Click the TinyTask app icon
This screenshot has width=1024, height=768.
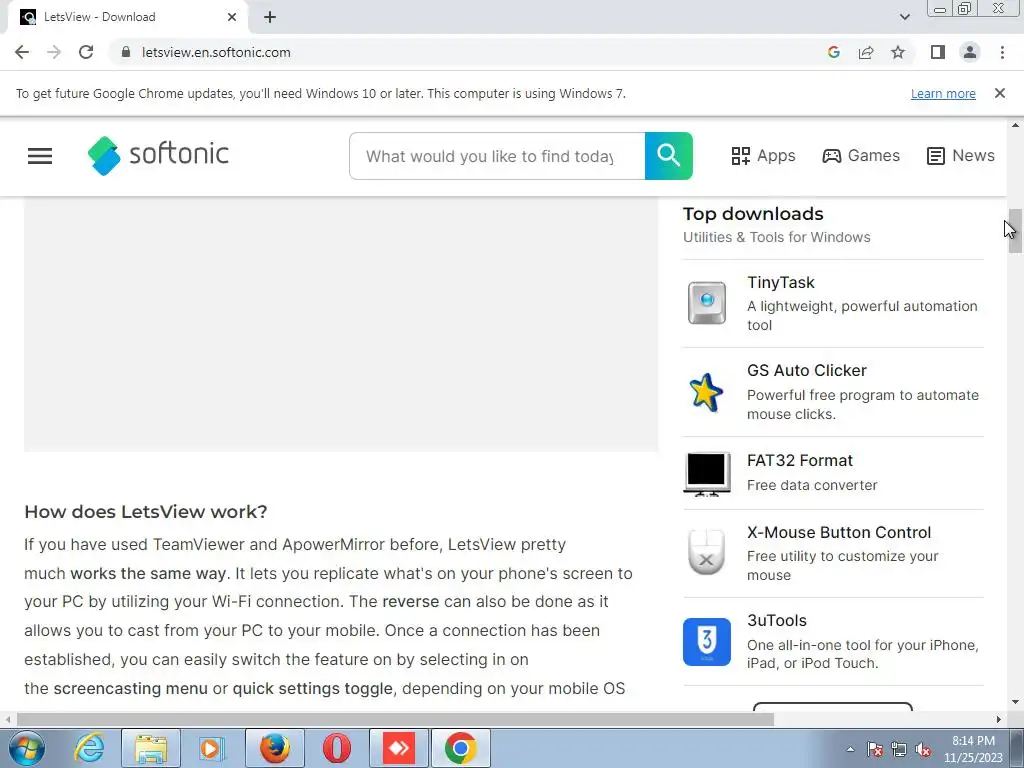[707, 303]
